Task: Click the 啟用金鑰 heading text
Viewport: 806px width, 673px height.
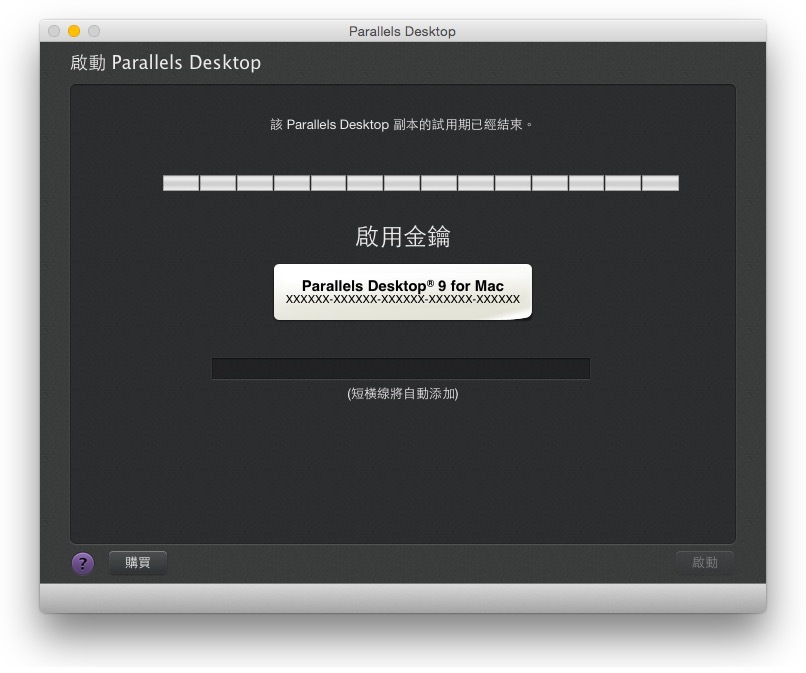Action: click(x=402, y=237)
